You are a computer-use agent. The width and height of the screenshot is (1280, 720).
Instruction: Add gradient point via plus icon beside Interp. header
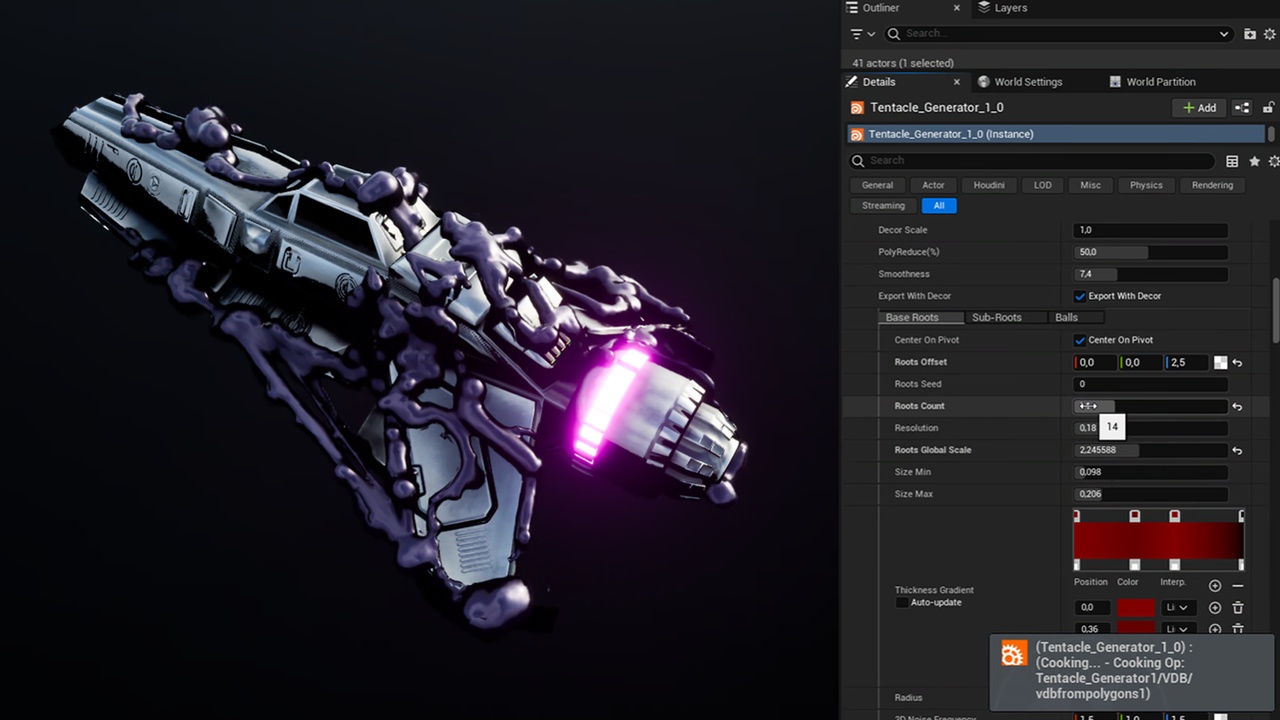click(1215, 586)
